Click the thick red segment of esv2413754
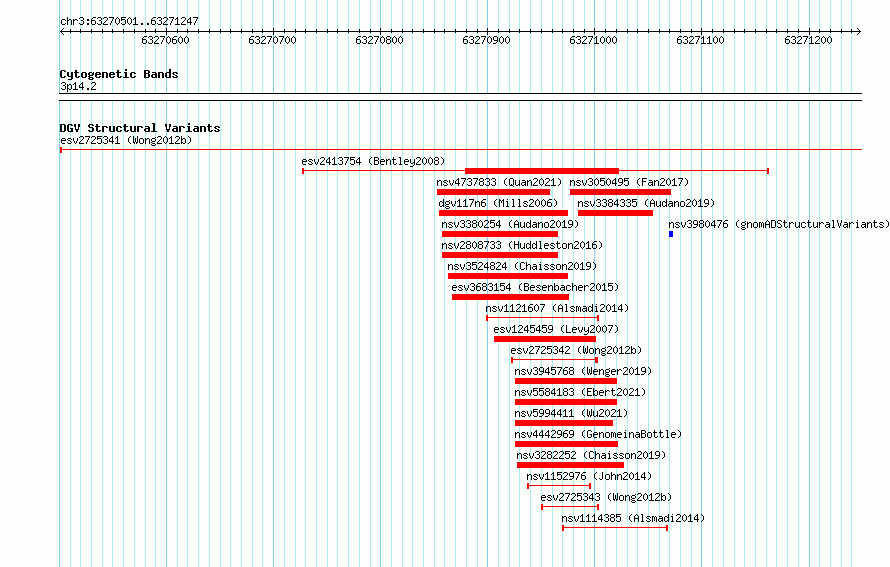The width and height of the screenshot is (890, 567). (541, 171)
